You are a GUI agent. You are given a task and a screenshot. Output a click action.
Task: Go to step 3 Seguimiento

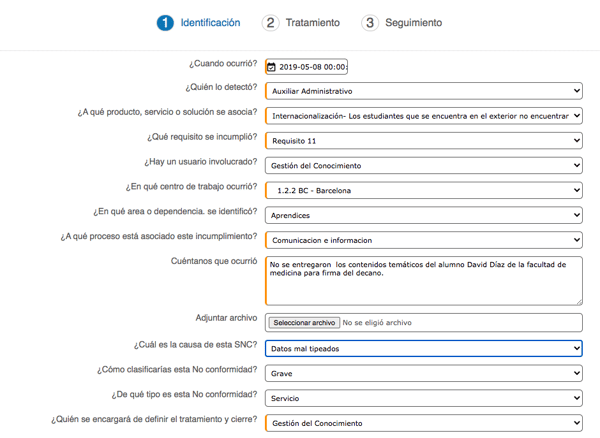coord(412,22)
